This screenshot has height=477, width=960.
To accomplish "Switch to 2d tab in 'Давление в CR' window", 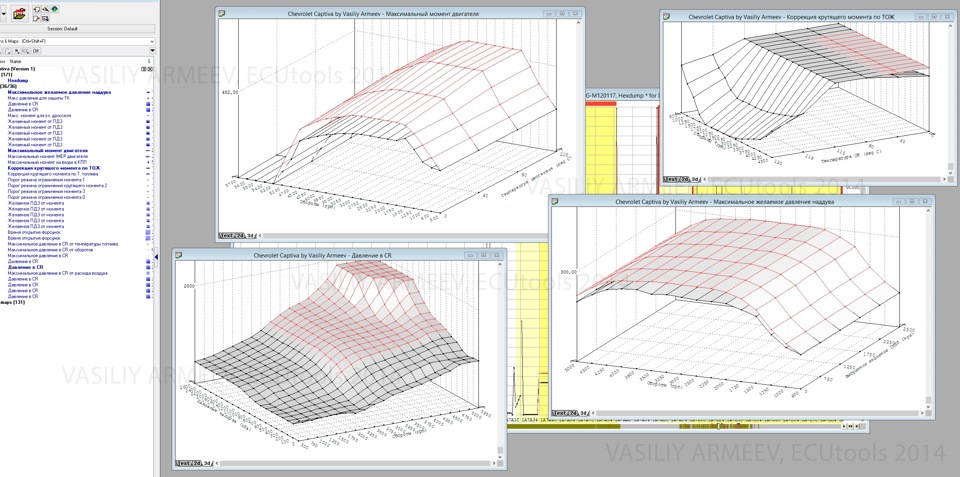I will pyautogui.click(x=196, y=462).
